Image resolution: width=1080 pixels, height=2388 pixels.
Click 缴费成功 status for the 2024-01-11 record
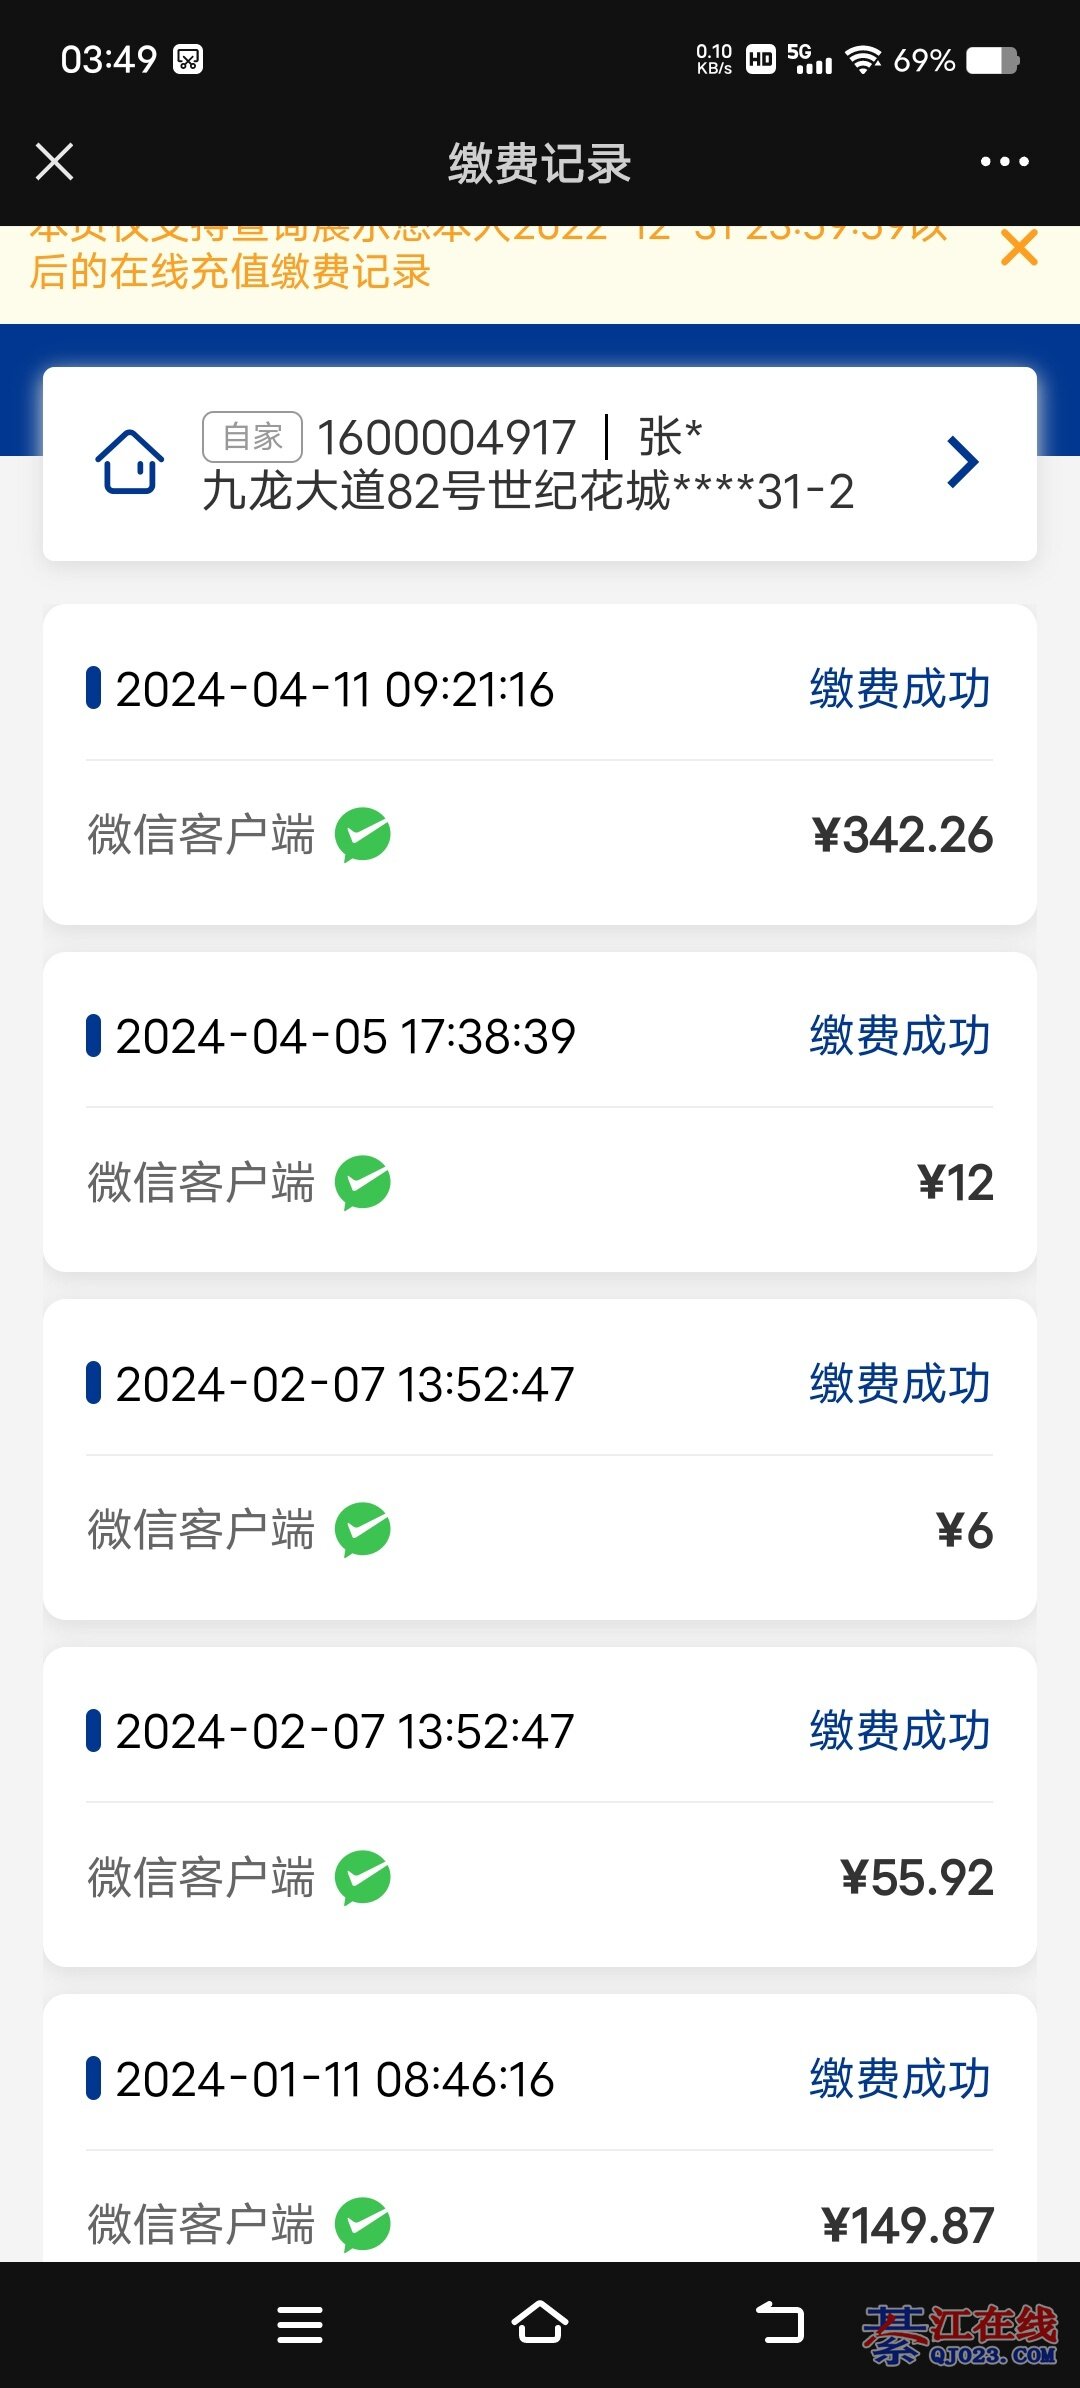(900, 2080)
